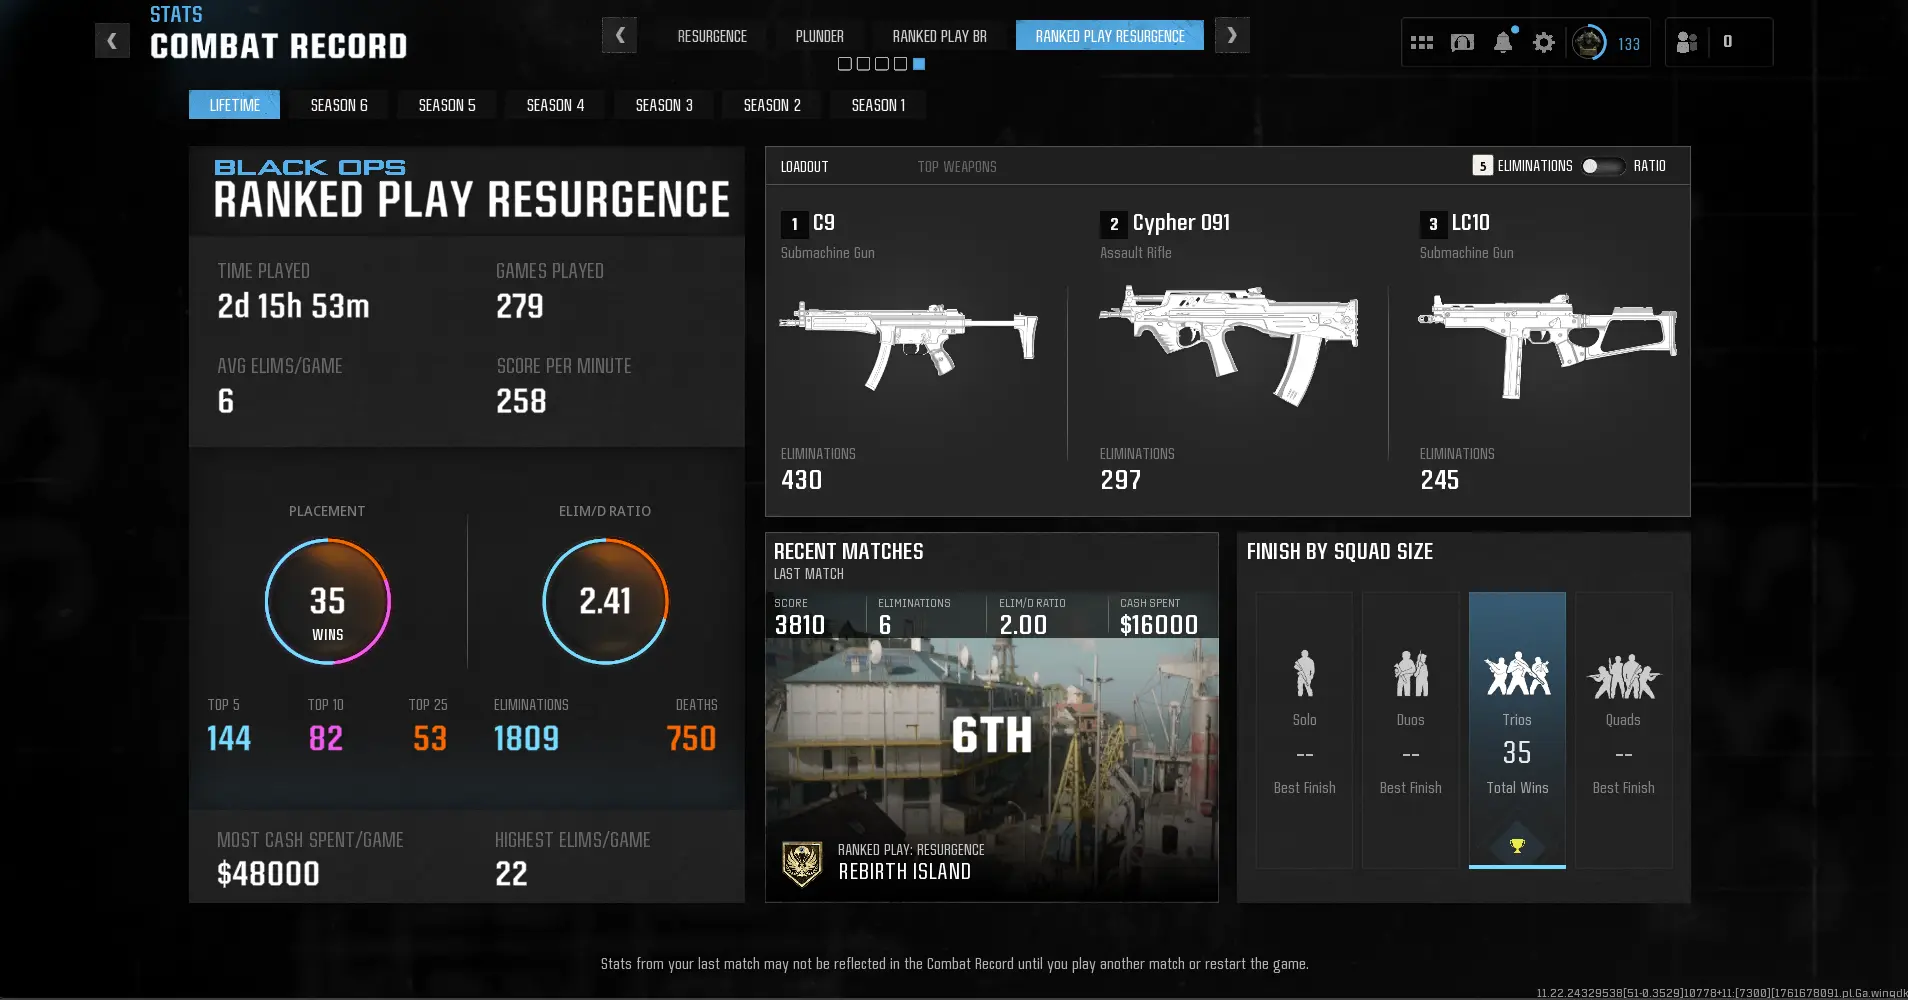Select the Season 6 filter
This screenshot has height=1000, width=1908.
[339, 105]
